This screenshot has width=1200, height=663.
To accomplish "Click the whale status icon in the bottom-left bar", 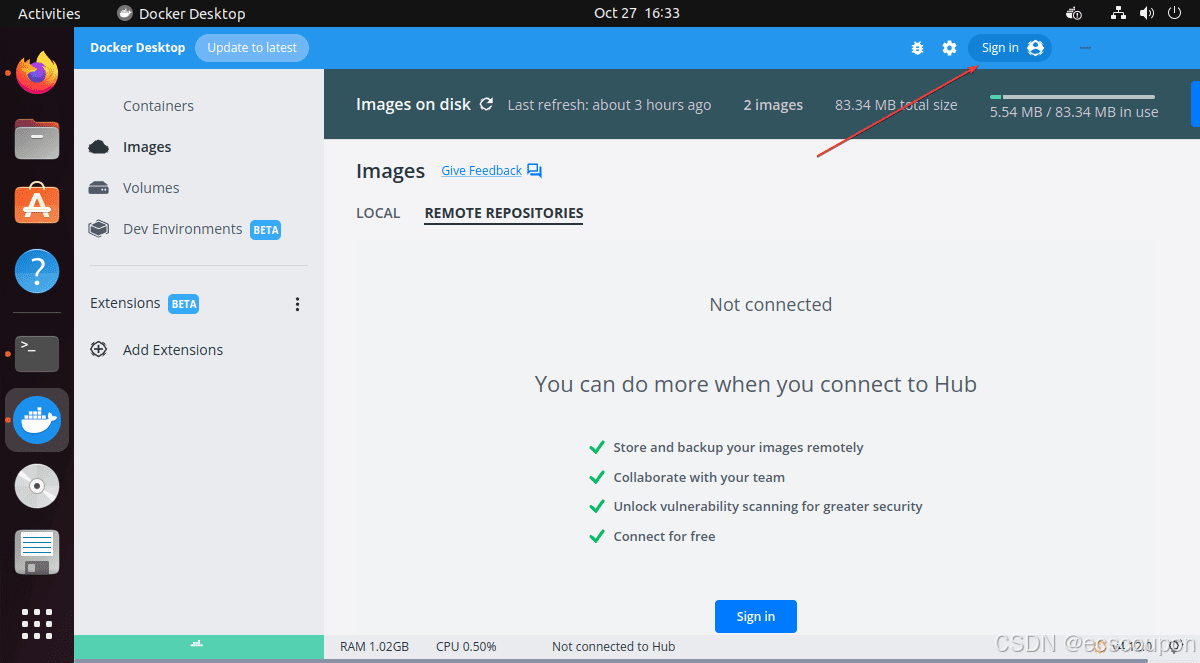I will tap(197, 643).
